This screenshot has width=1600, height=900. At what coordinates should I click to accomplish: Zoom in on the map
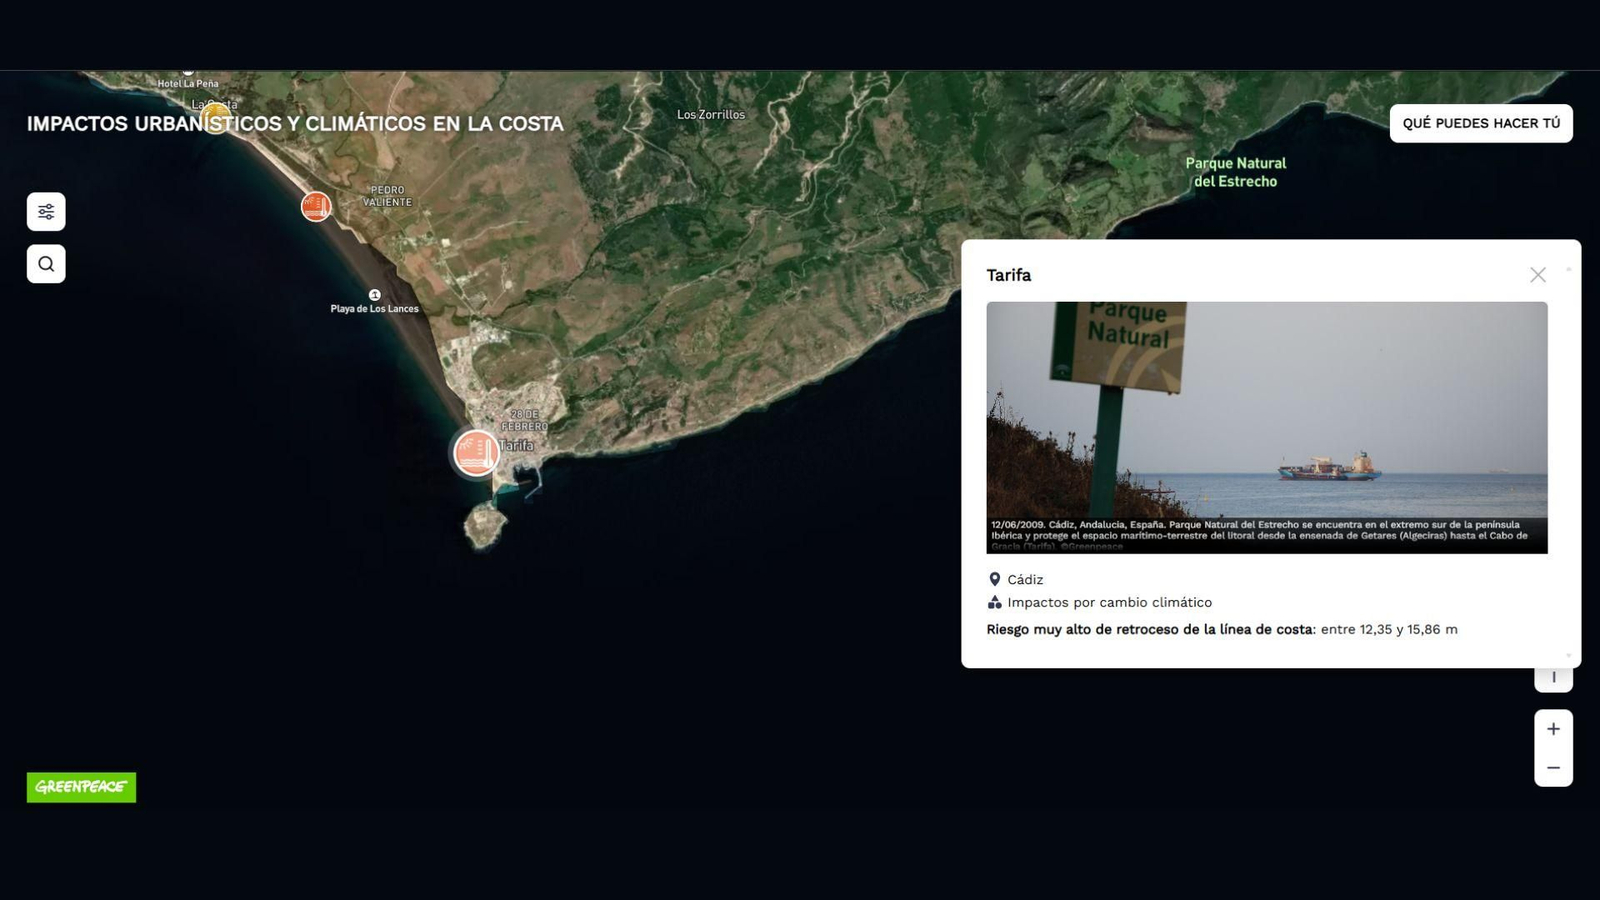1553,729
